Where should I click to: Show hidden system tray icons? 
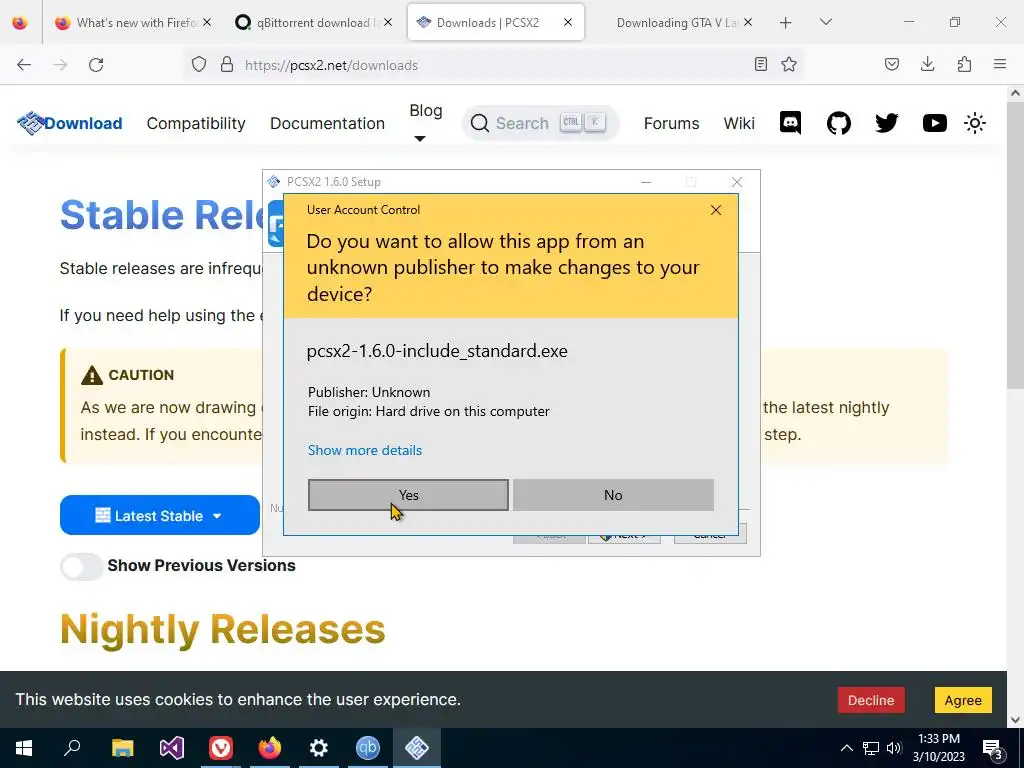click(x=846, y=748)
